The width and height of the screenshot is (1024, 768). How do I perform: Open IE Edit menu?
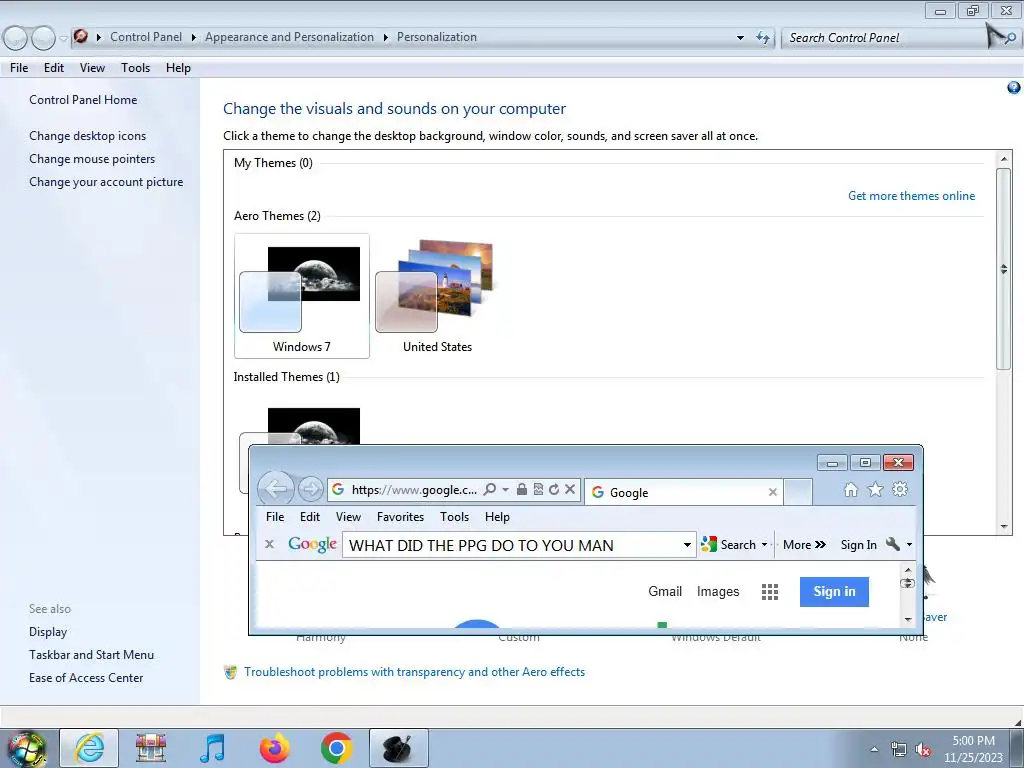coord(310,517)
